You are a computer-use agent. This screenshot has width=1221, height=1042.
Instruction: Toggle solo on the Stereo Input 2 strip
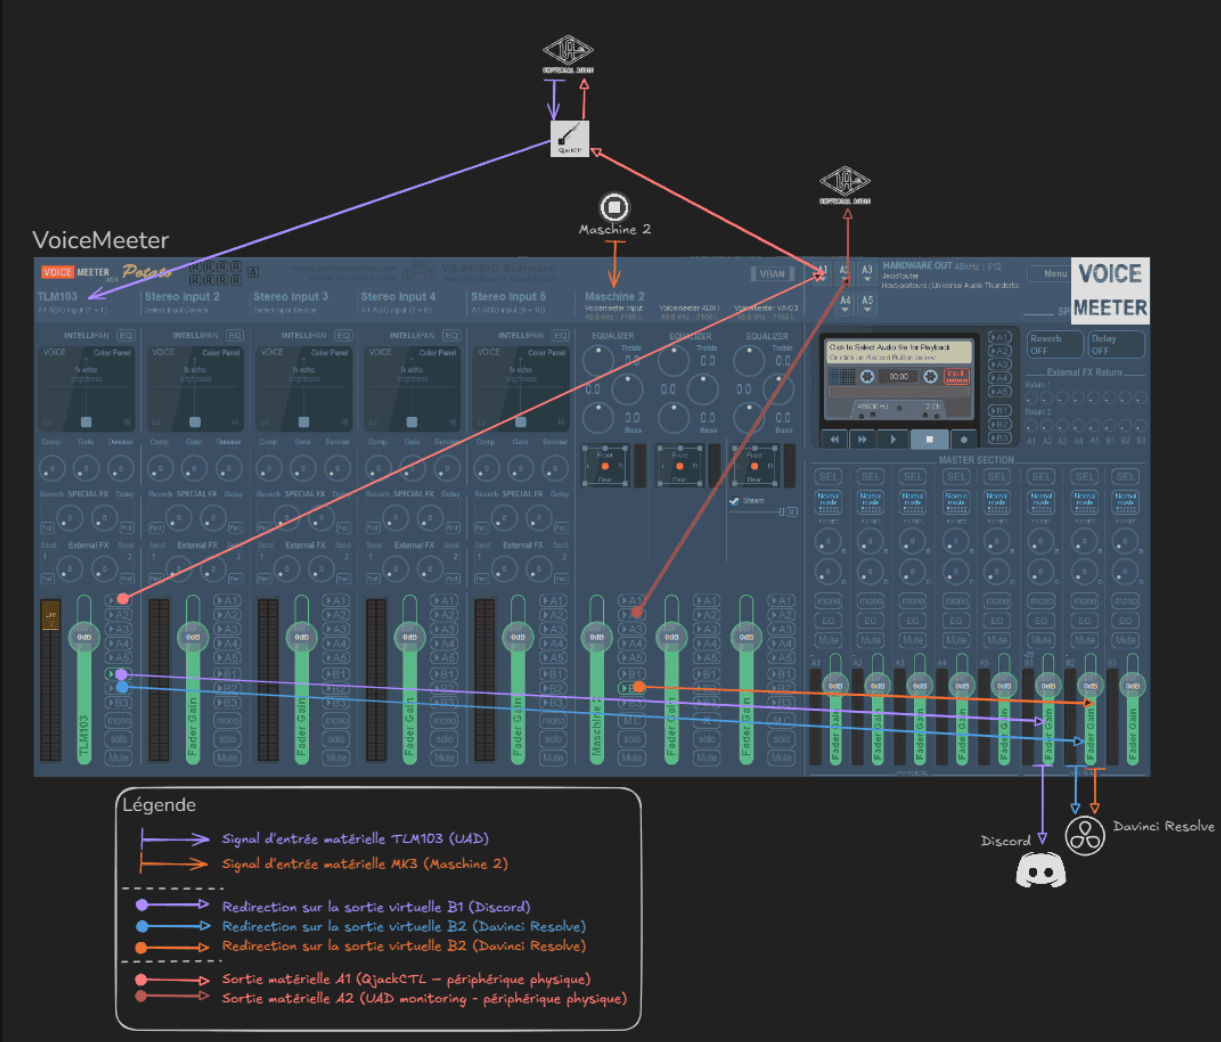point(228,739)
